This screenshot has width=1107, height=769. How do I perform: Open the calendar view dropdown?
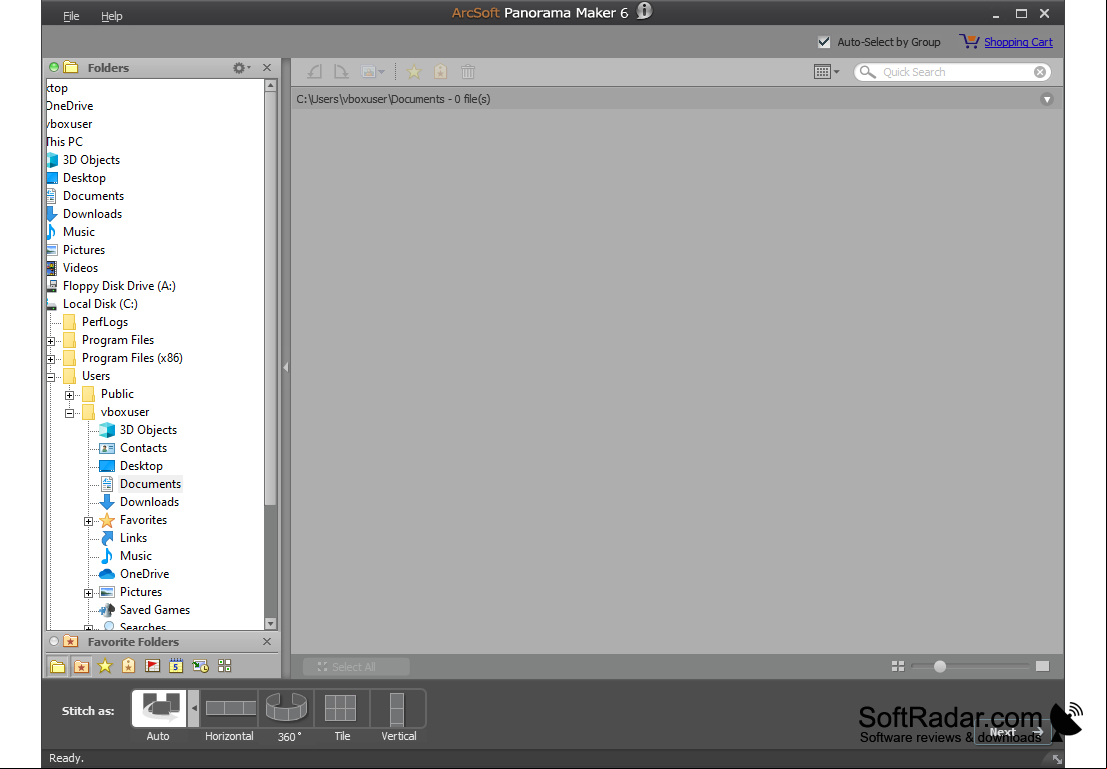coord(826,71)
